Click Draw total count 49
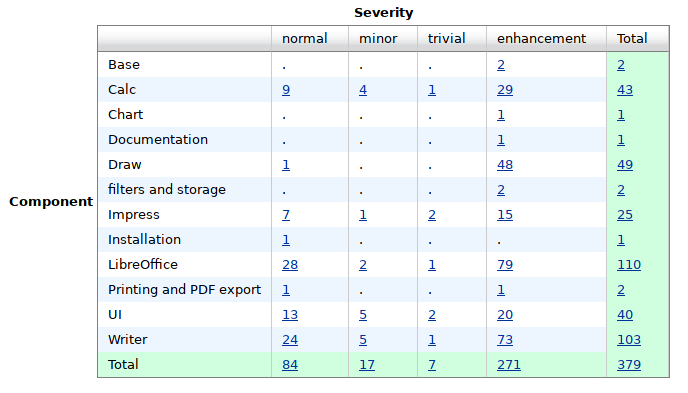Viewport: 688px width, 393px height. (x=625, y=165)
